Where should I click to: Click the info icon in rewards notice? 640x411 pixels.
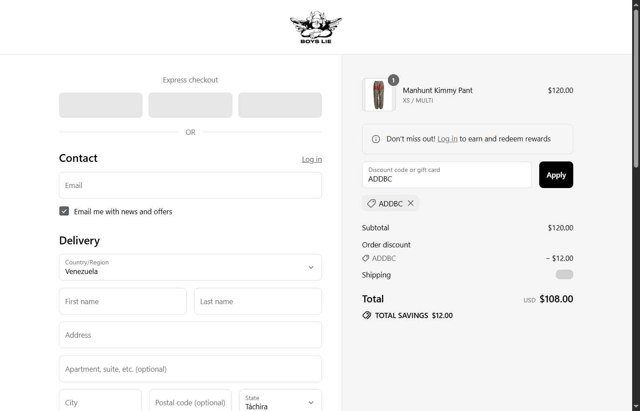click(376, 139)
